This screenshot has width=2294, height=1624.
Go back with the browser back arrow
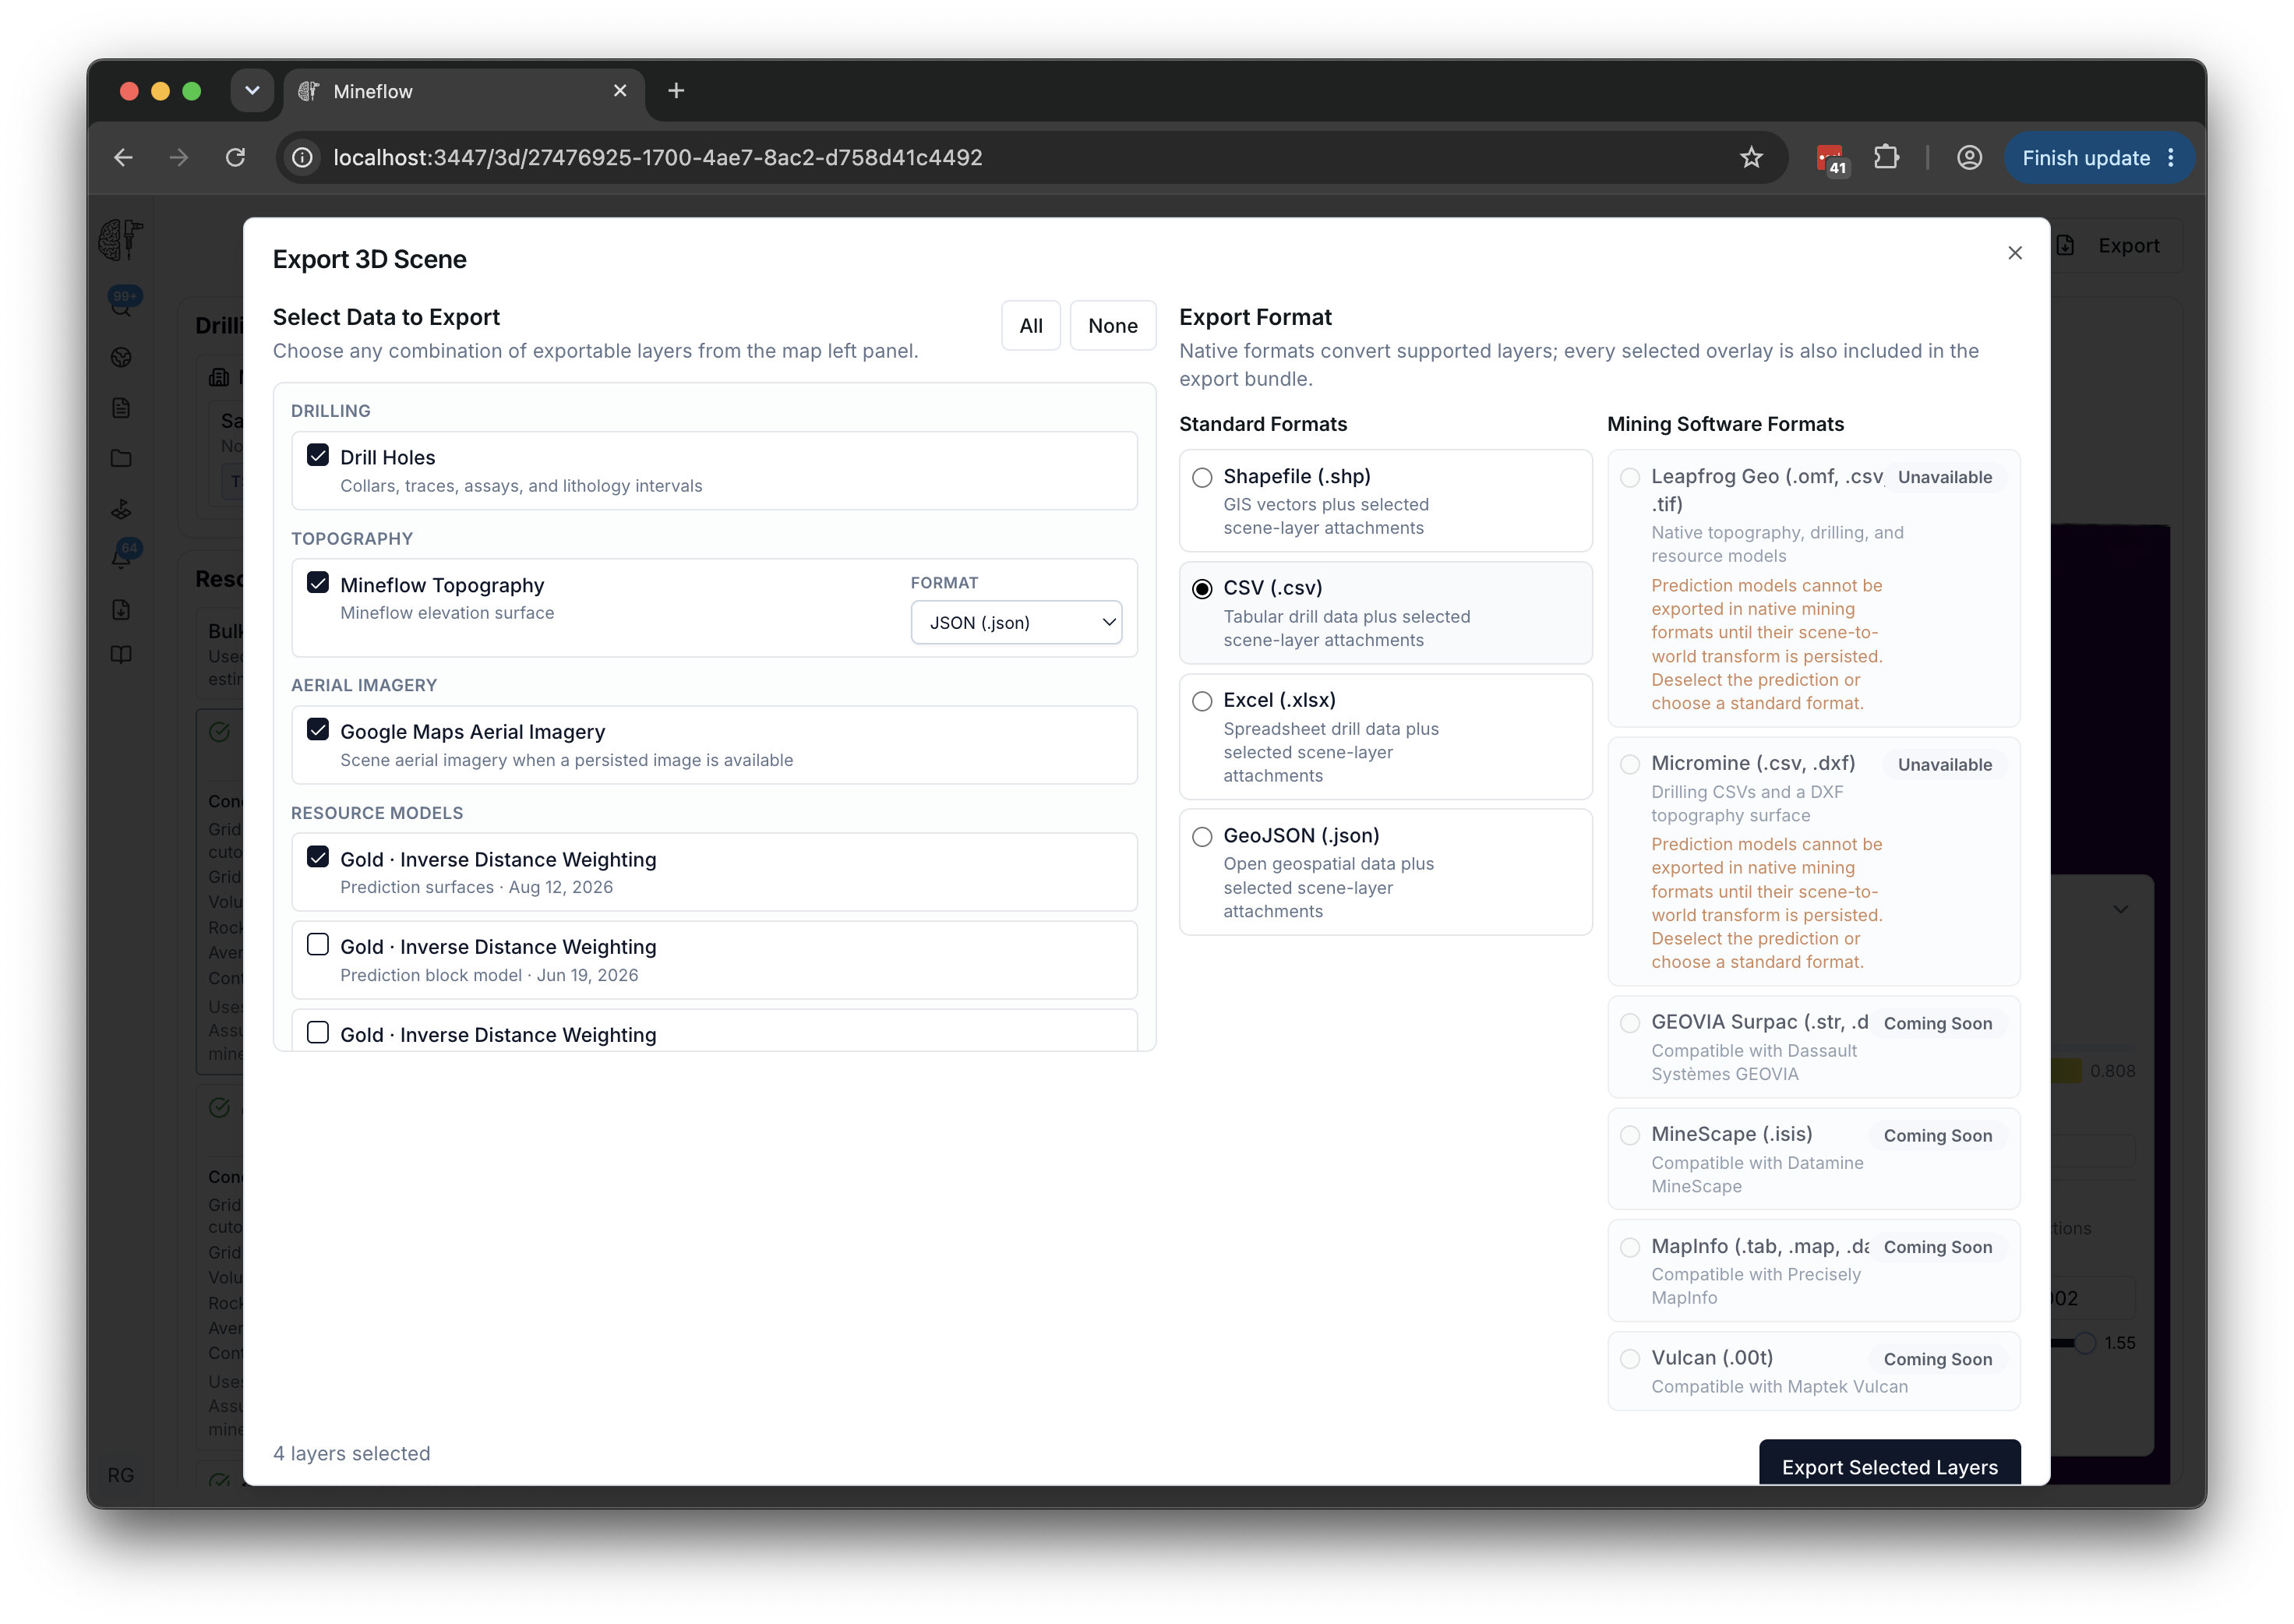[x=123, y=158]
